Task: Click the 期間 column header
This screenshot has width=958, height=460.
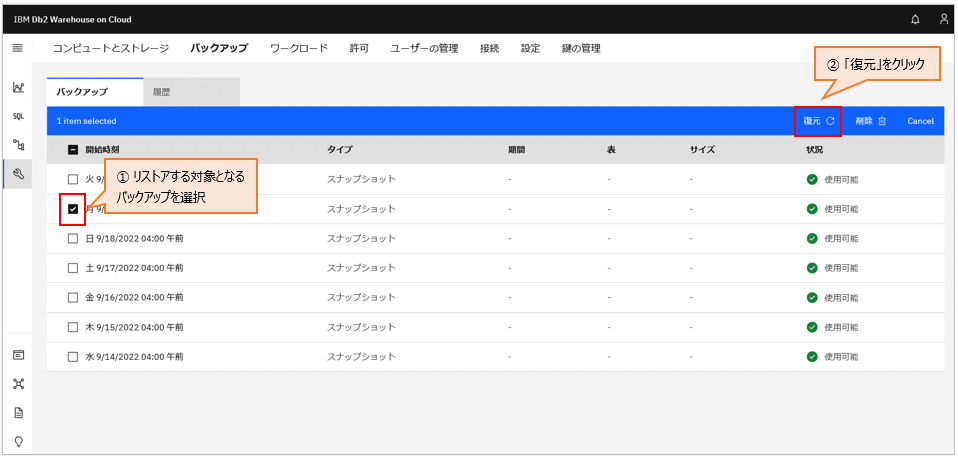Action: pos(516,150)
